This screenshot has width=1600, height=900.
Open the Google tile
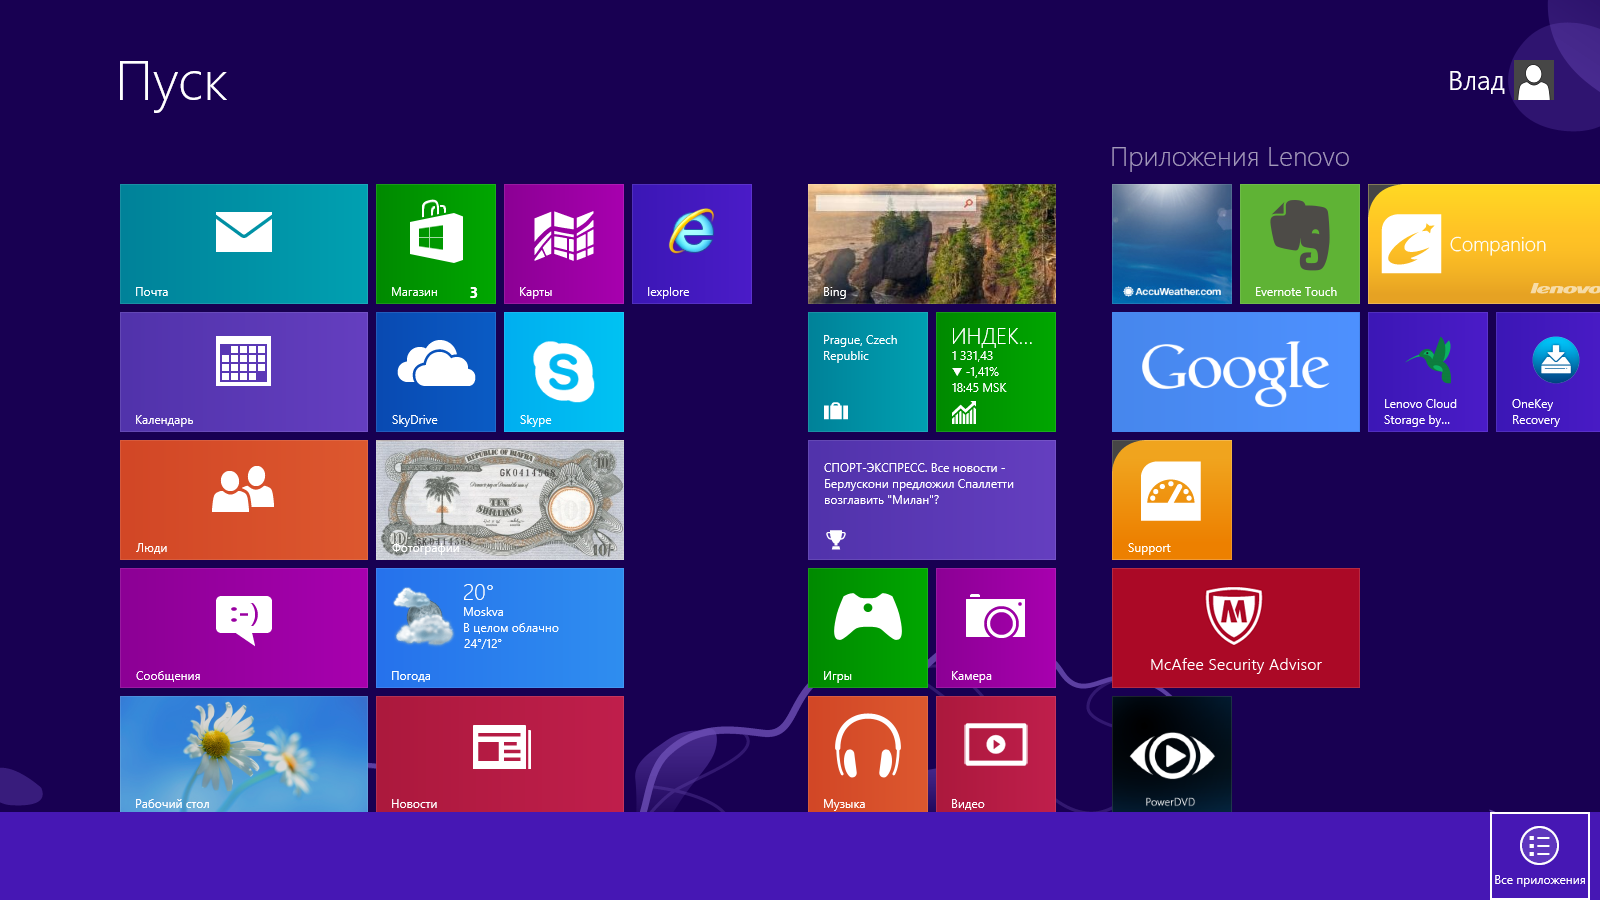1236,372
